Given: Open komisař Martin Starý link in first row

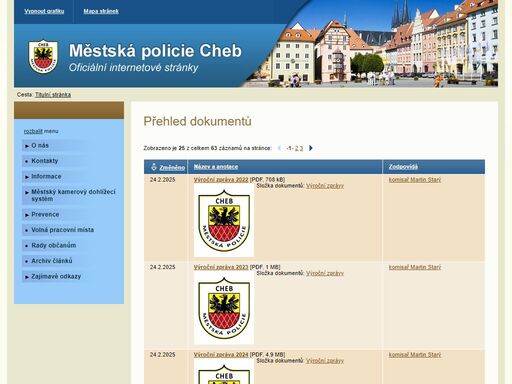Looking at the screenshot, I should coord(415,180).
